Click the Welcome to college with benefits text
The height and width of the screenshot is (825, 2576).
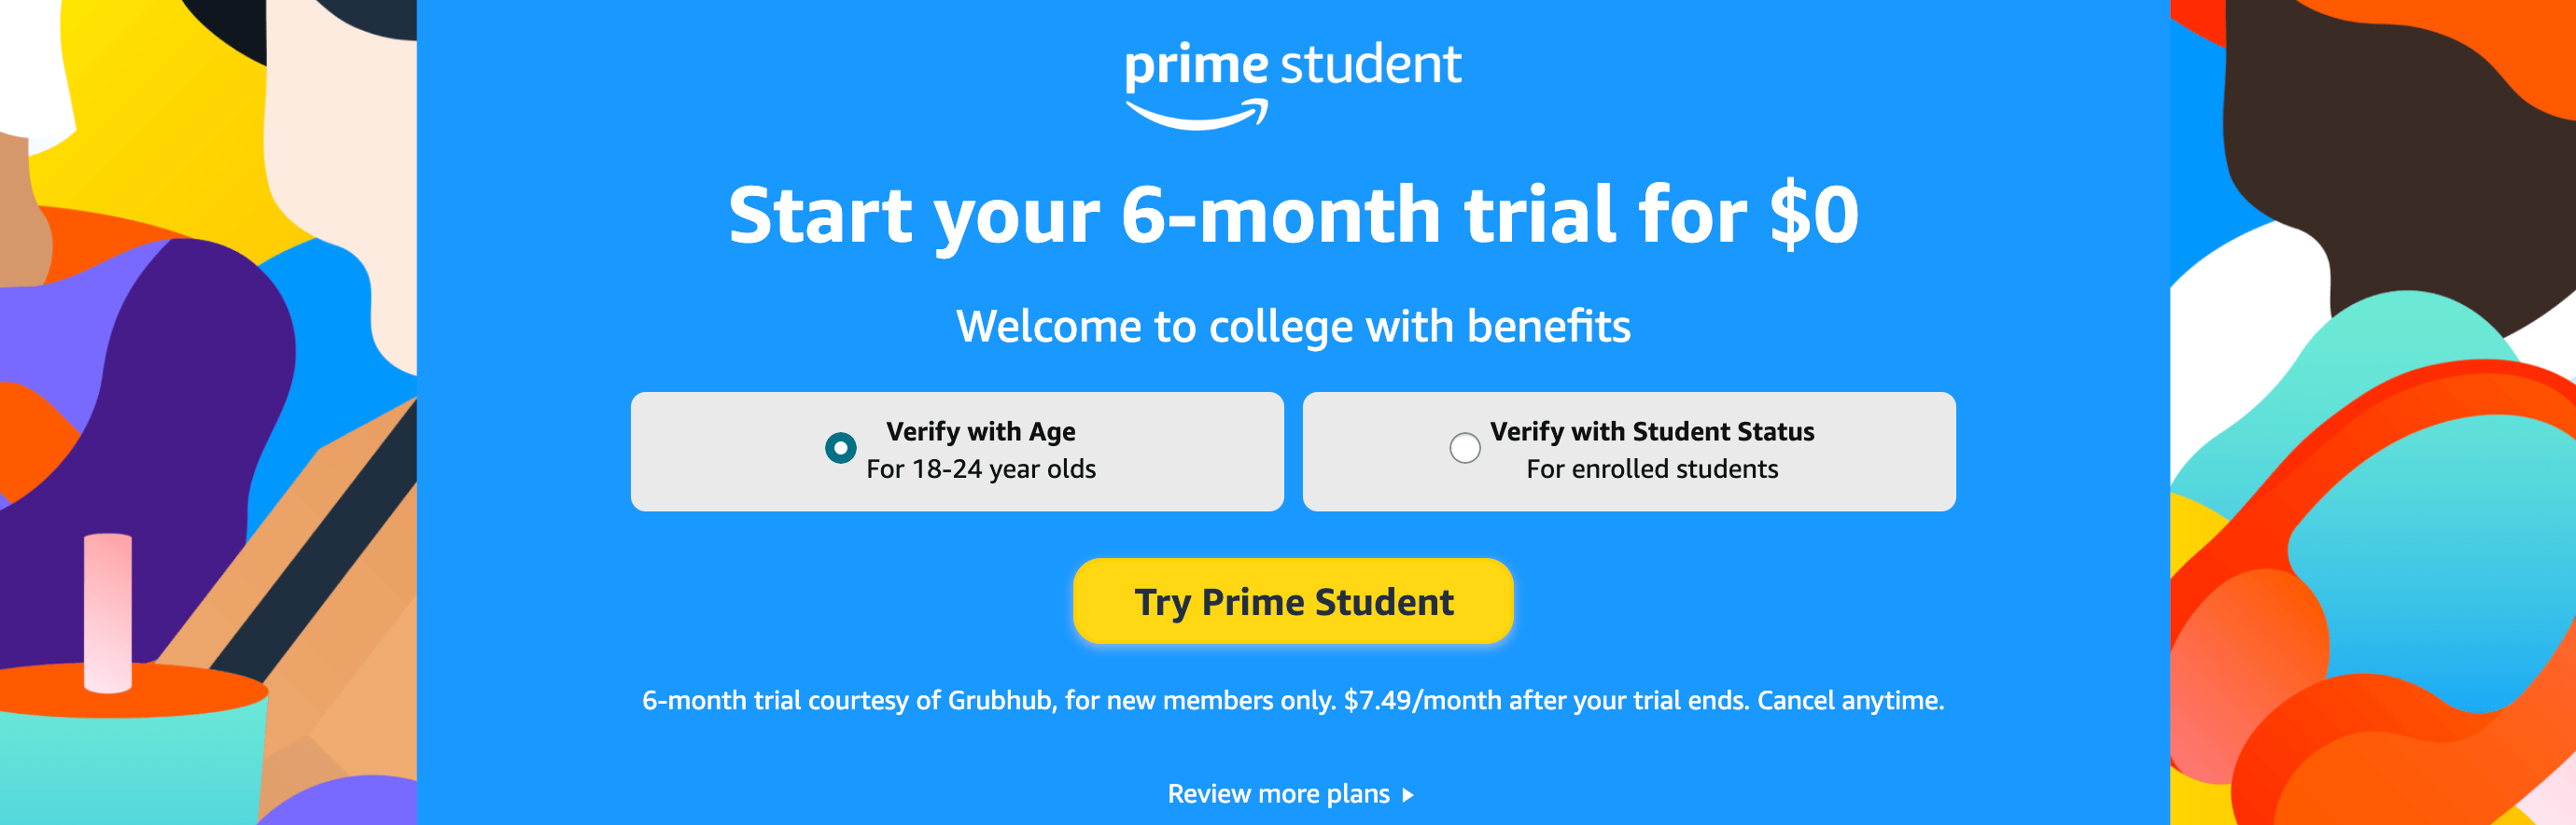point(1293,326)
